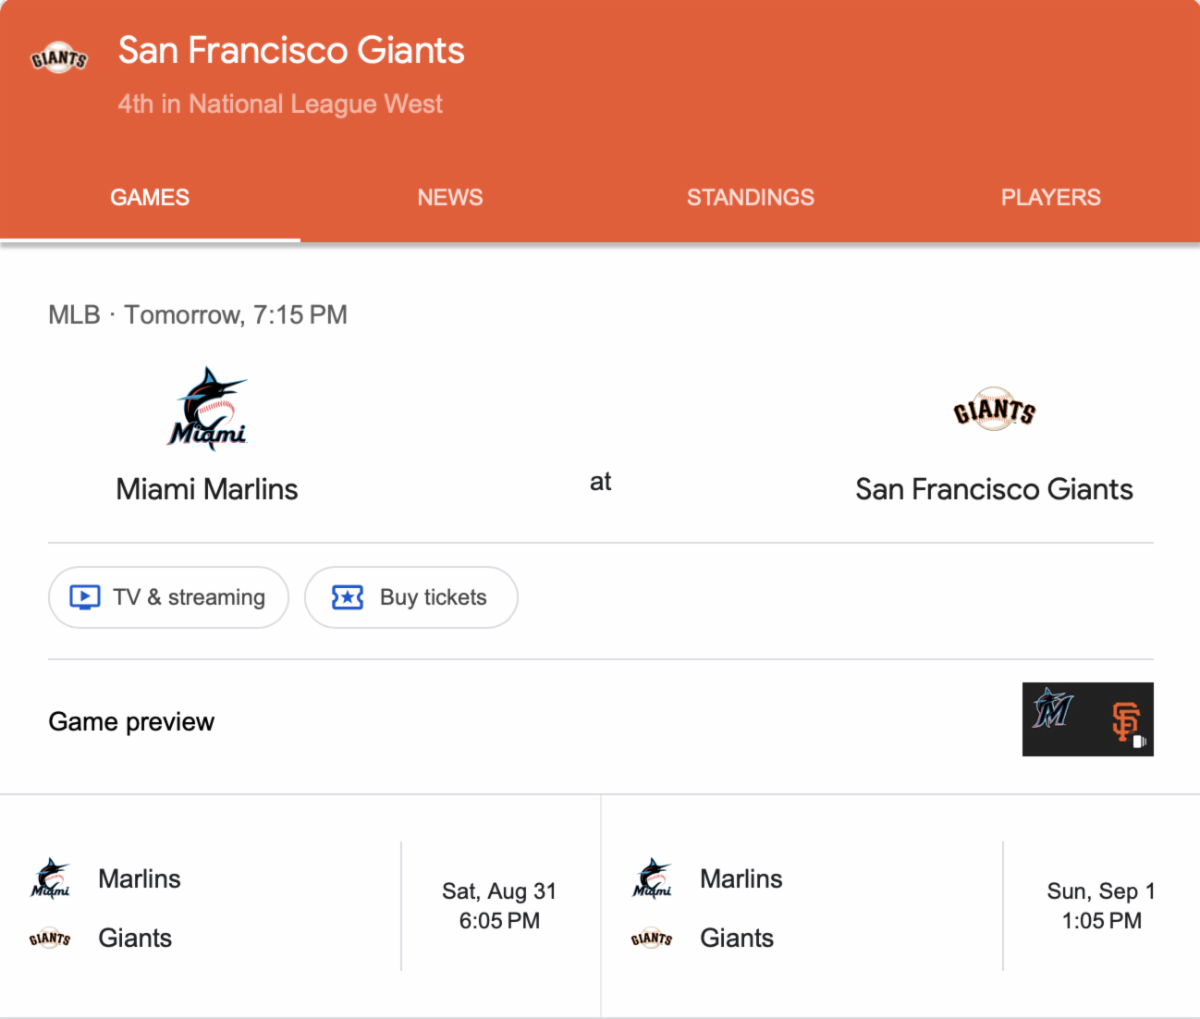
Task: Click the Giants logo in the header
Action: point(59,58)
